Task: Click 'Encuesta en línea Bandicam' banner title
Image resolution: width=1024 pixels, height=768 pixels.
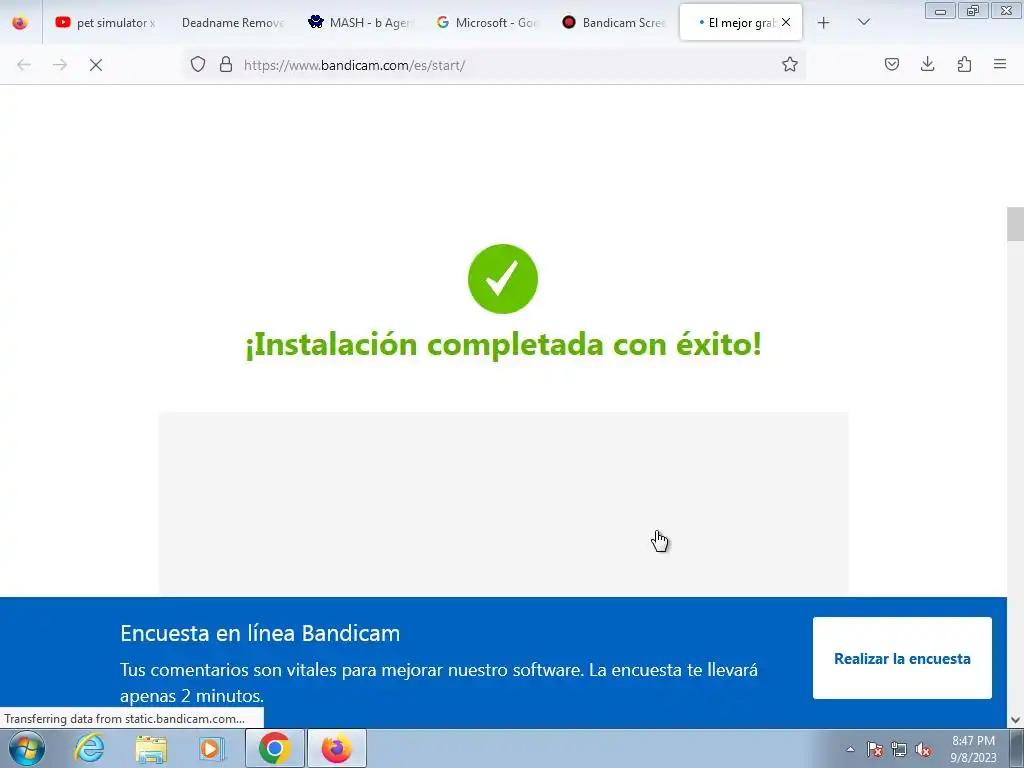Action: coord(260,633)
